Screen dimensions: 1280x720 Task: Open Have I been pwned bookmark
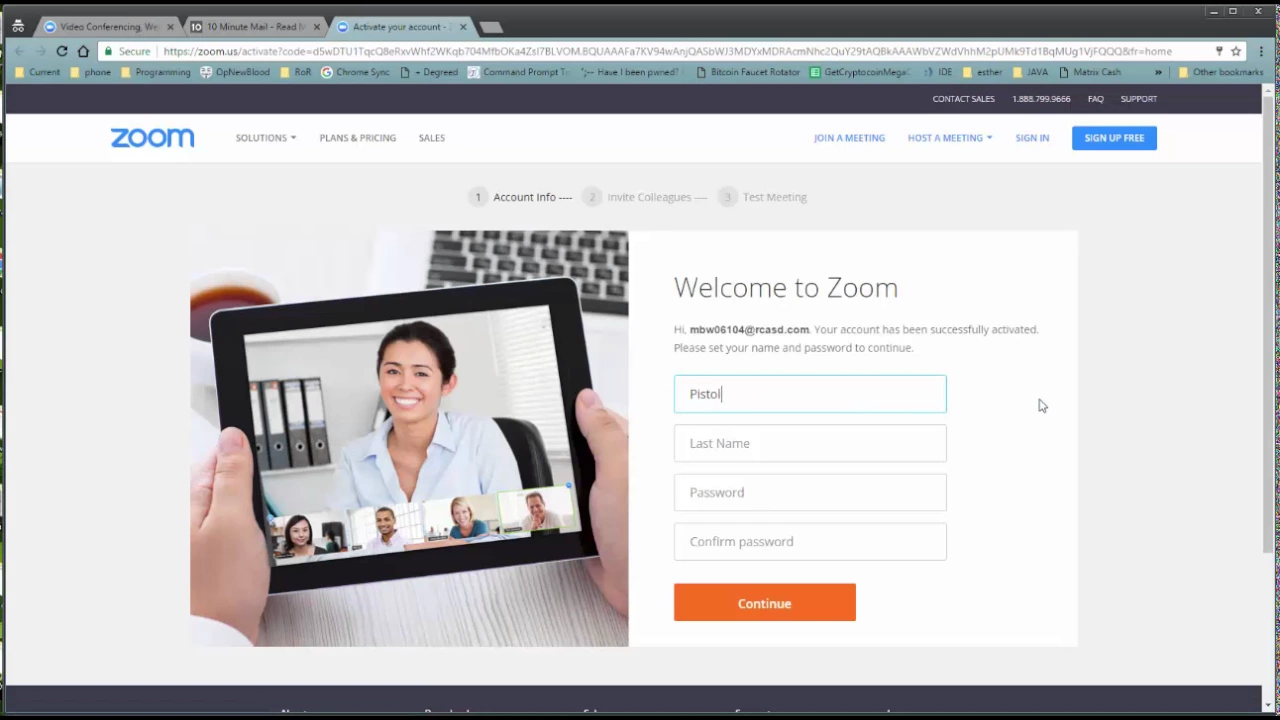(631, 72)
